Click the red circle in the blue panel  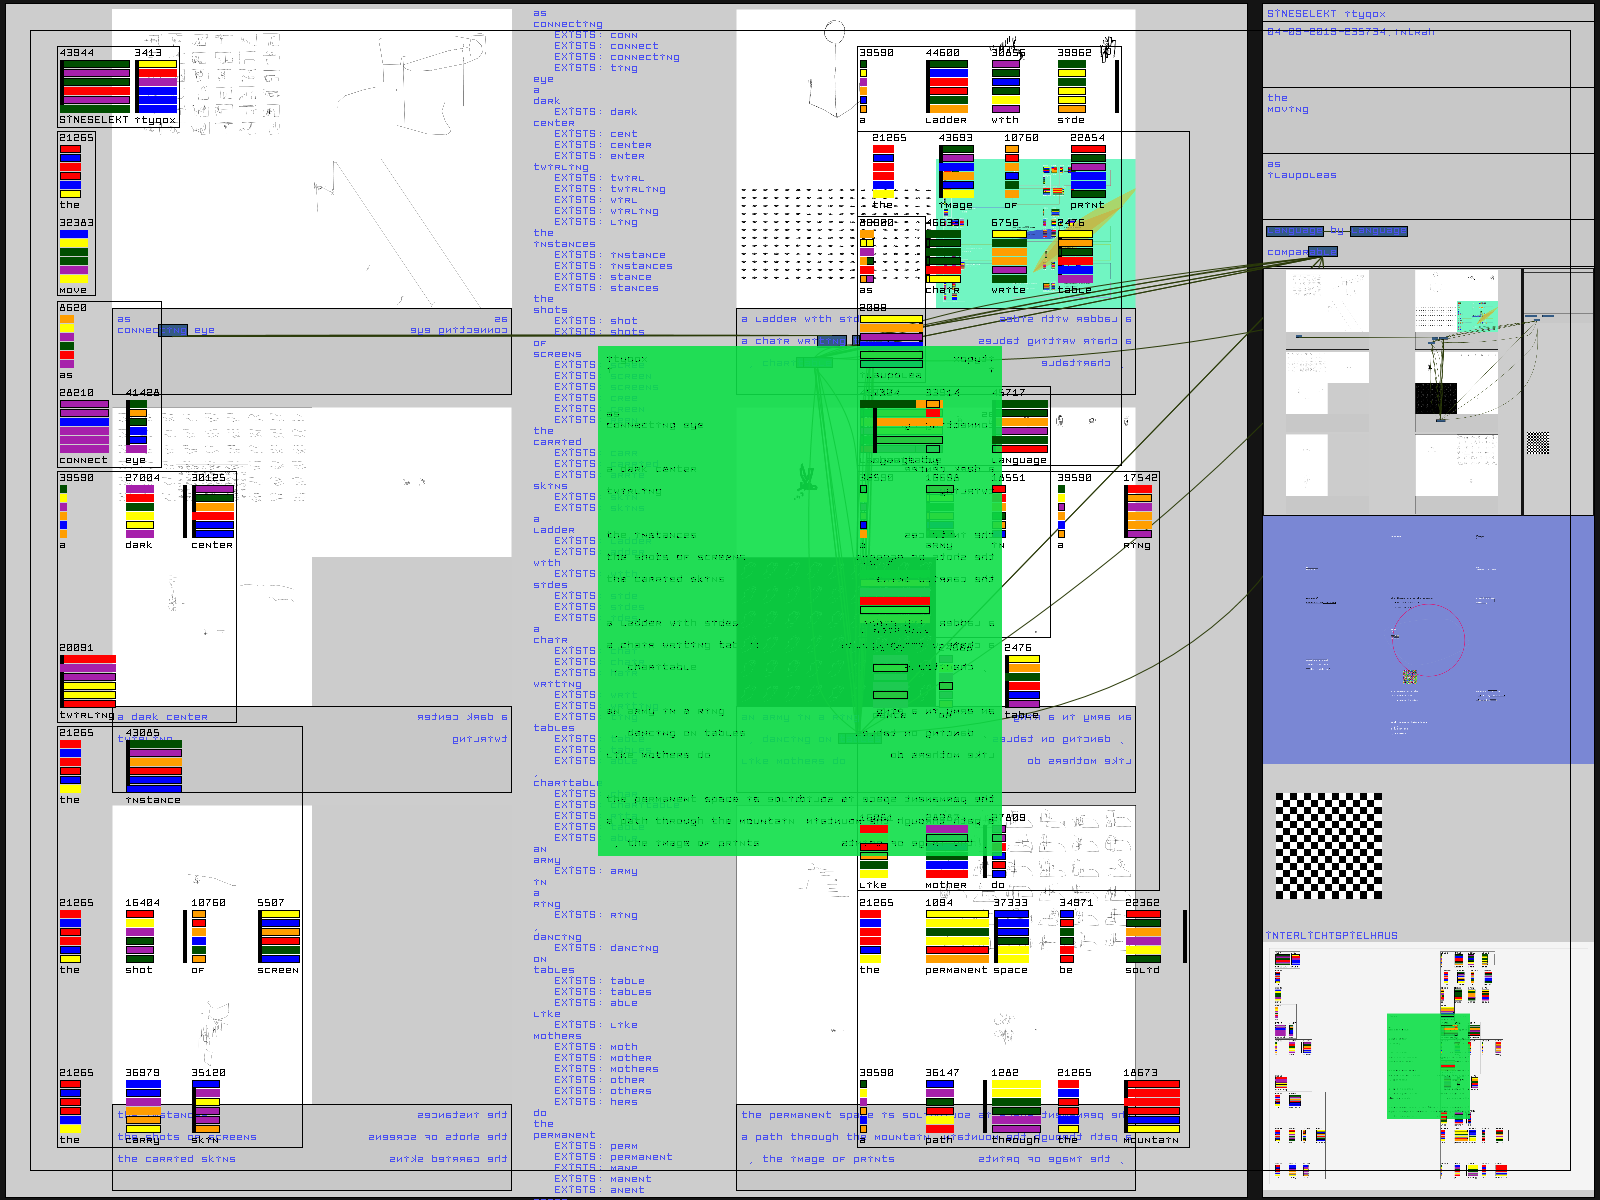(x=1428, y=640)
